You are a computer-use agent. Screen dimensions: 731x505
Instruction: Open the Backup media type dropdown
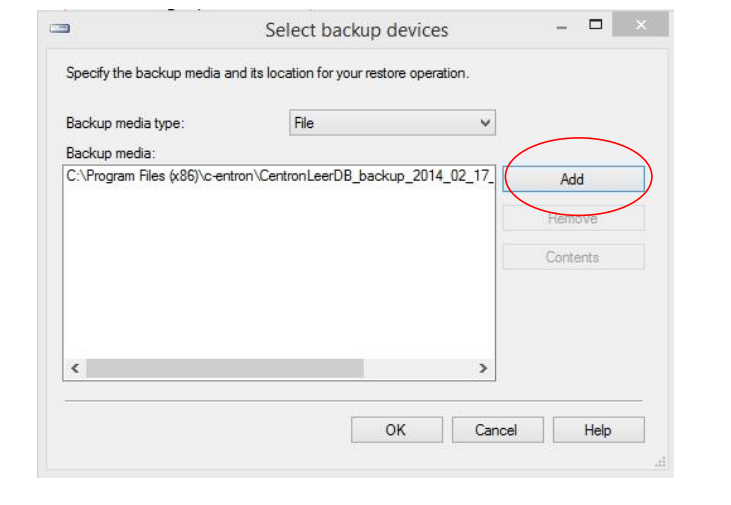(392, 123)
